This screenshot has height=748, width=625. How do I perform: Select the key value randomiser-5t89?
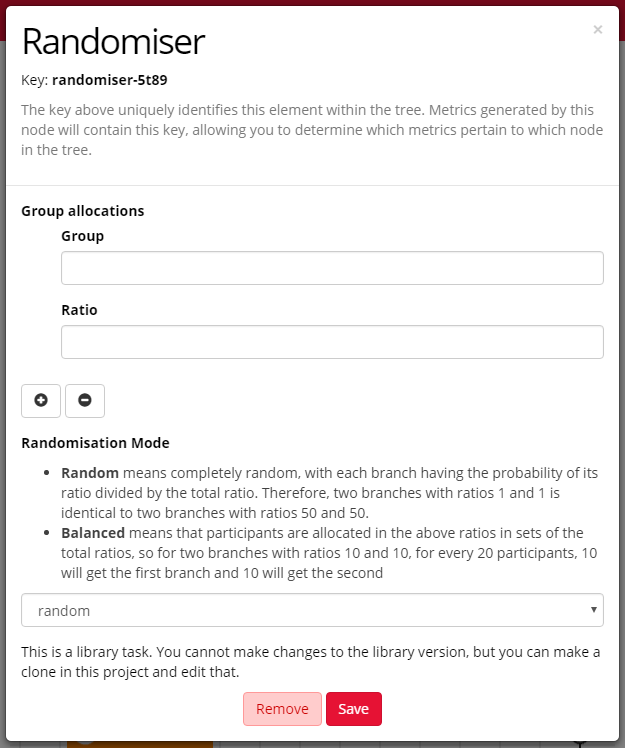[116, 79]
